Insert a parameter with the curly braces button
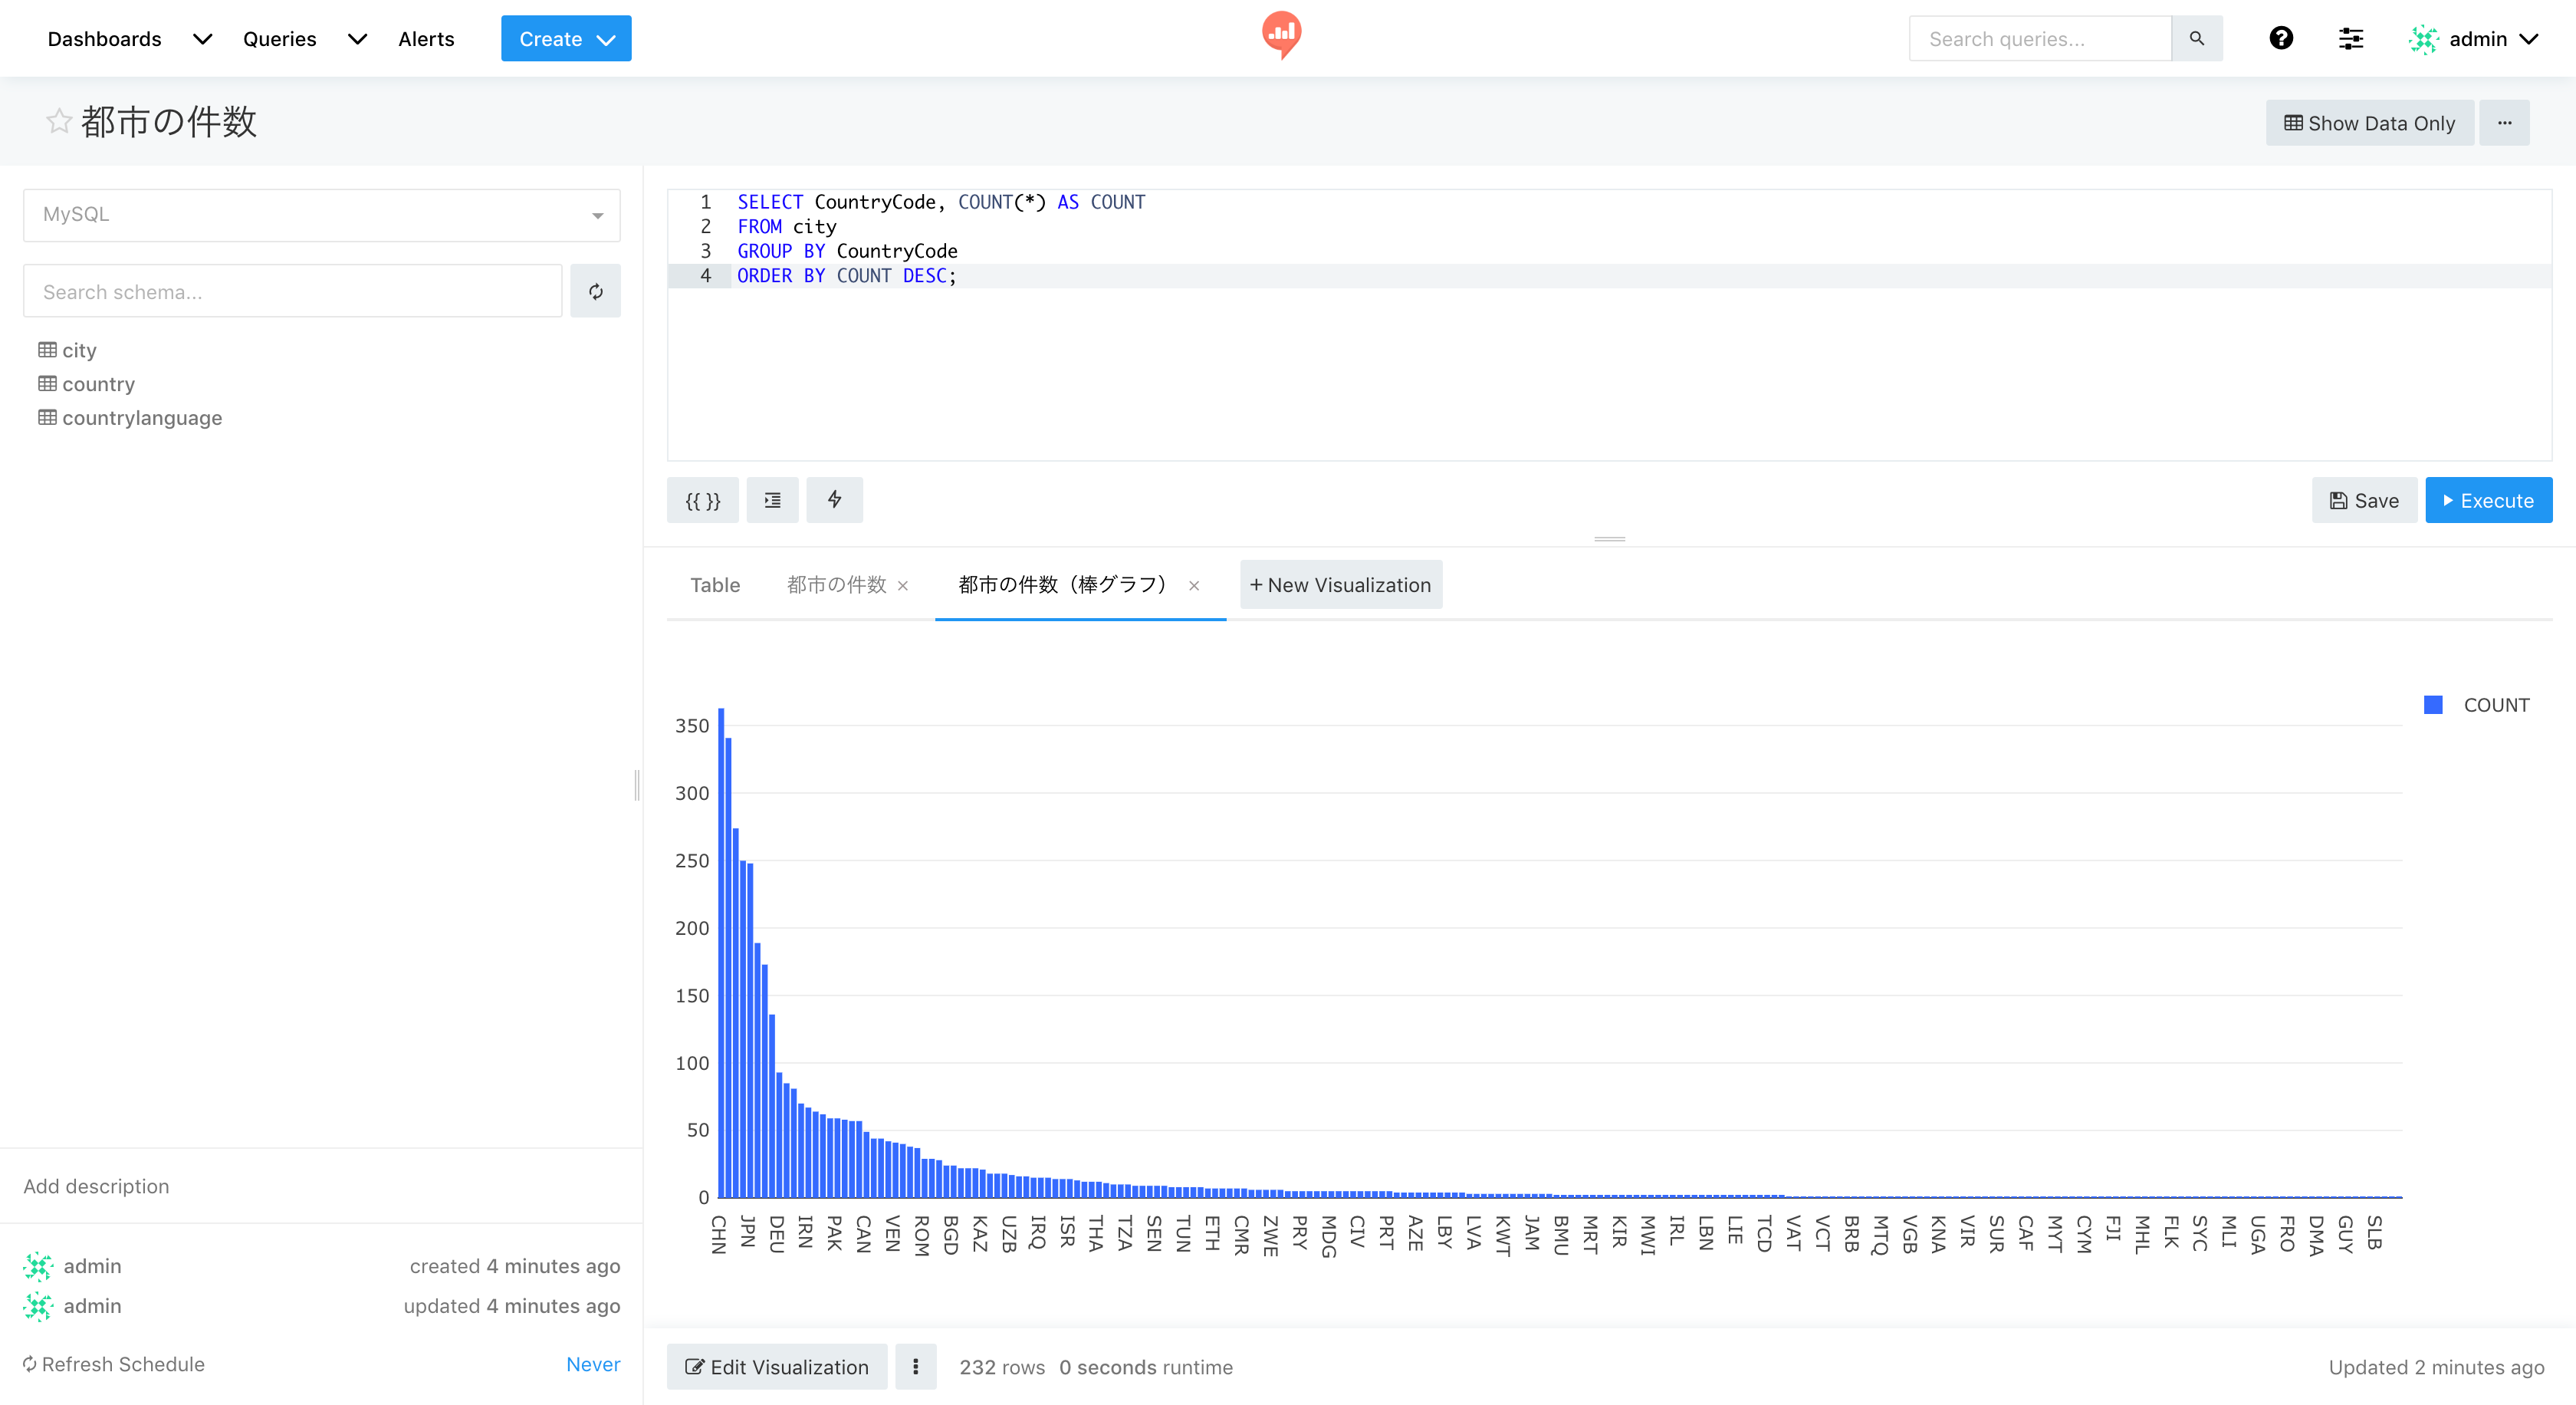 [702, 500]
